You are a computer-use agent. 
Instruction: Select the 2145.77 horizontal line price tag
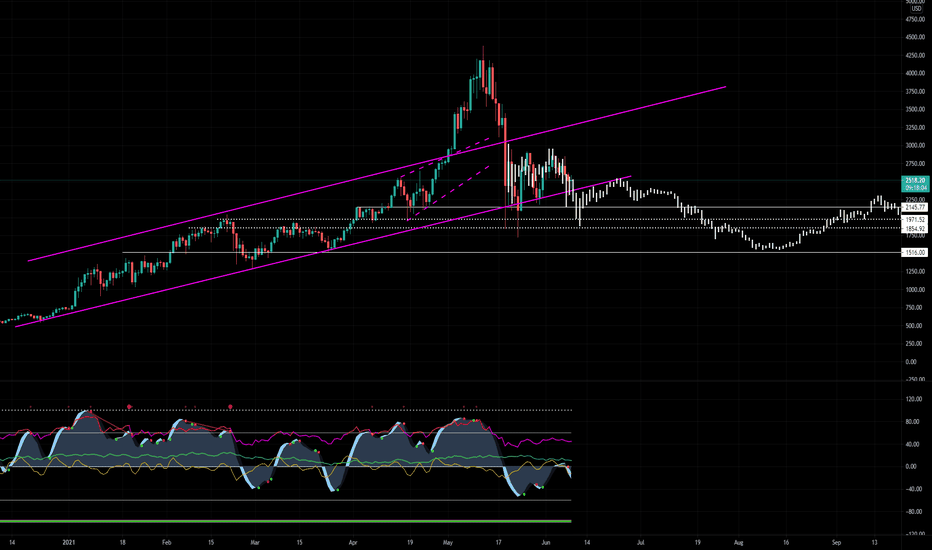coord(915,208)
